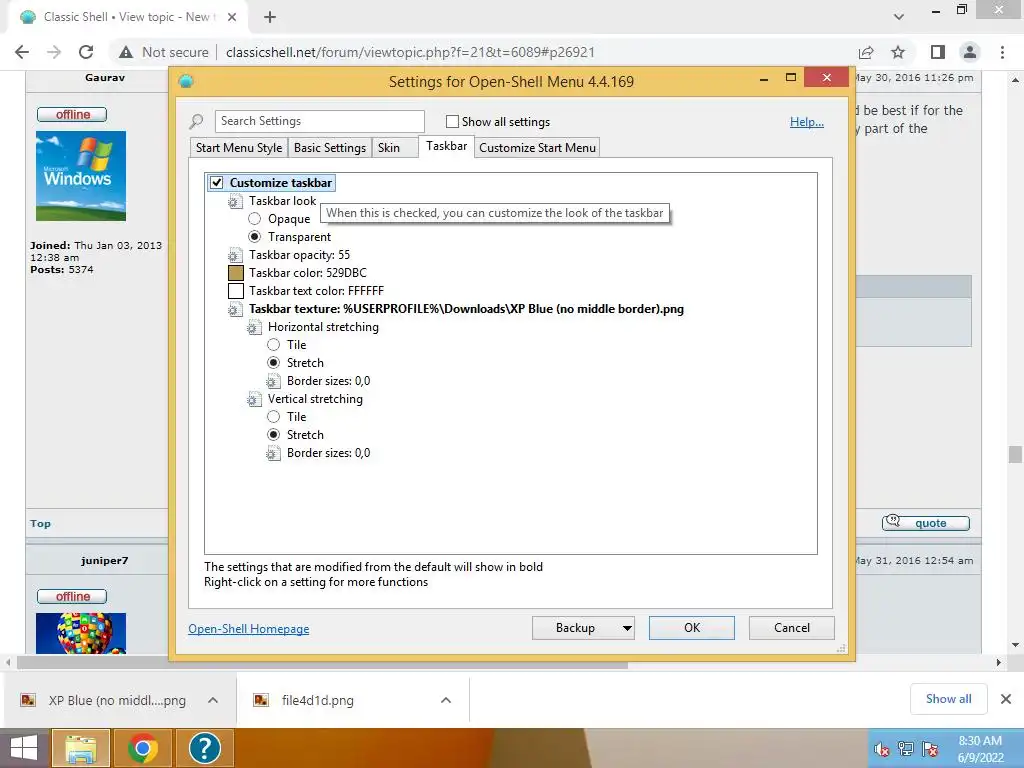This screenshot has width=1024, height=768.
Task: Open the Chrome tab search chevron
Action: tap(899, 17)
